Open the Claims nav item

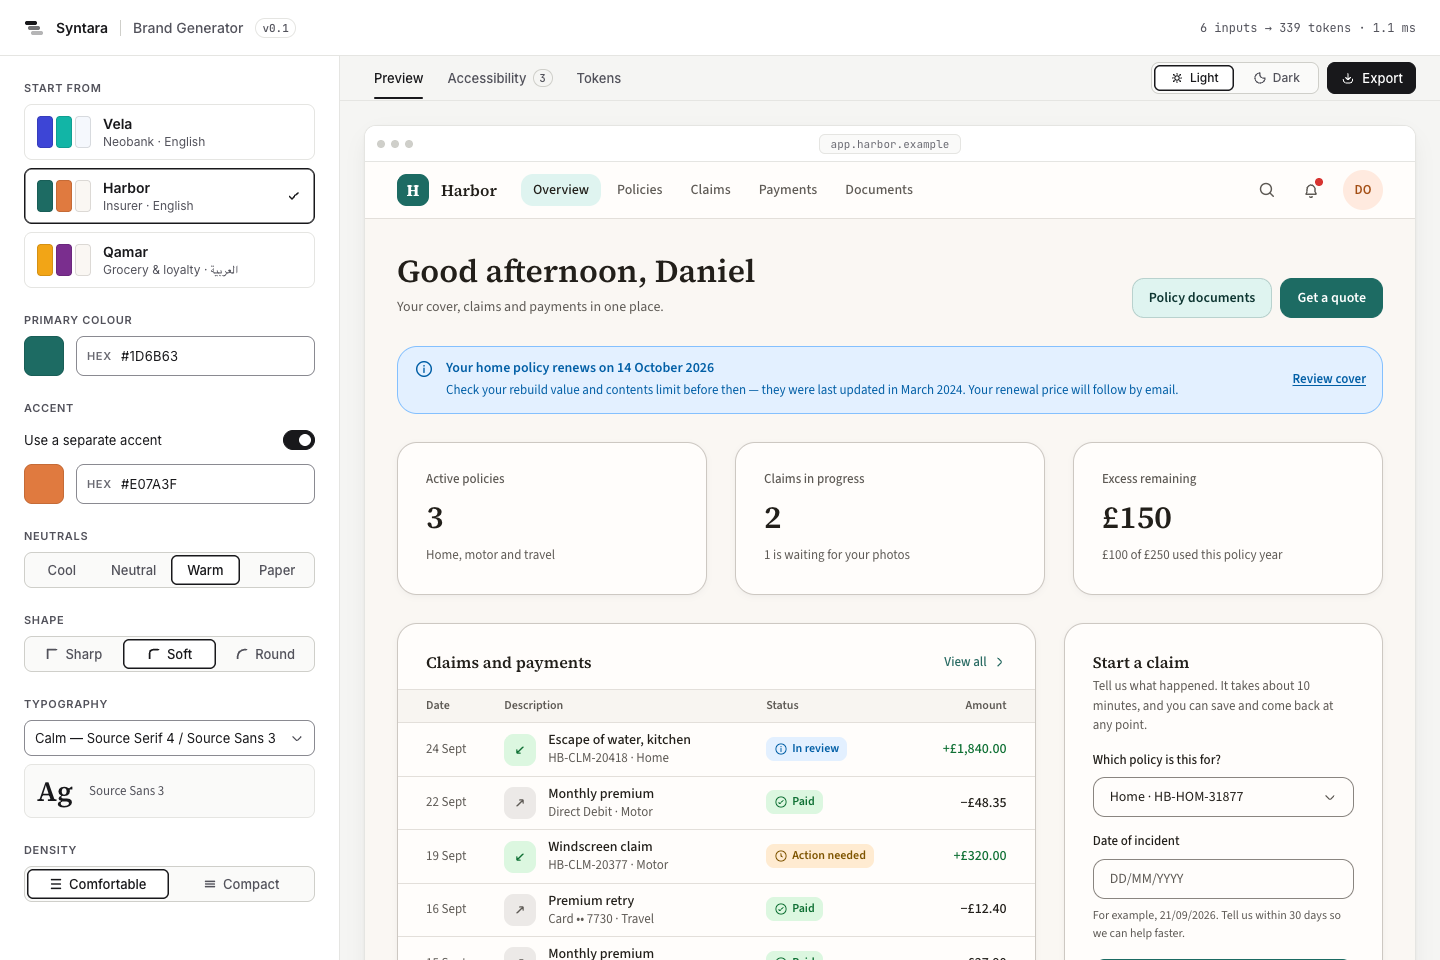(x=711, y=190)
